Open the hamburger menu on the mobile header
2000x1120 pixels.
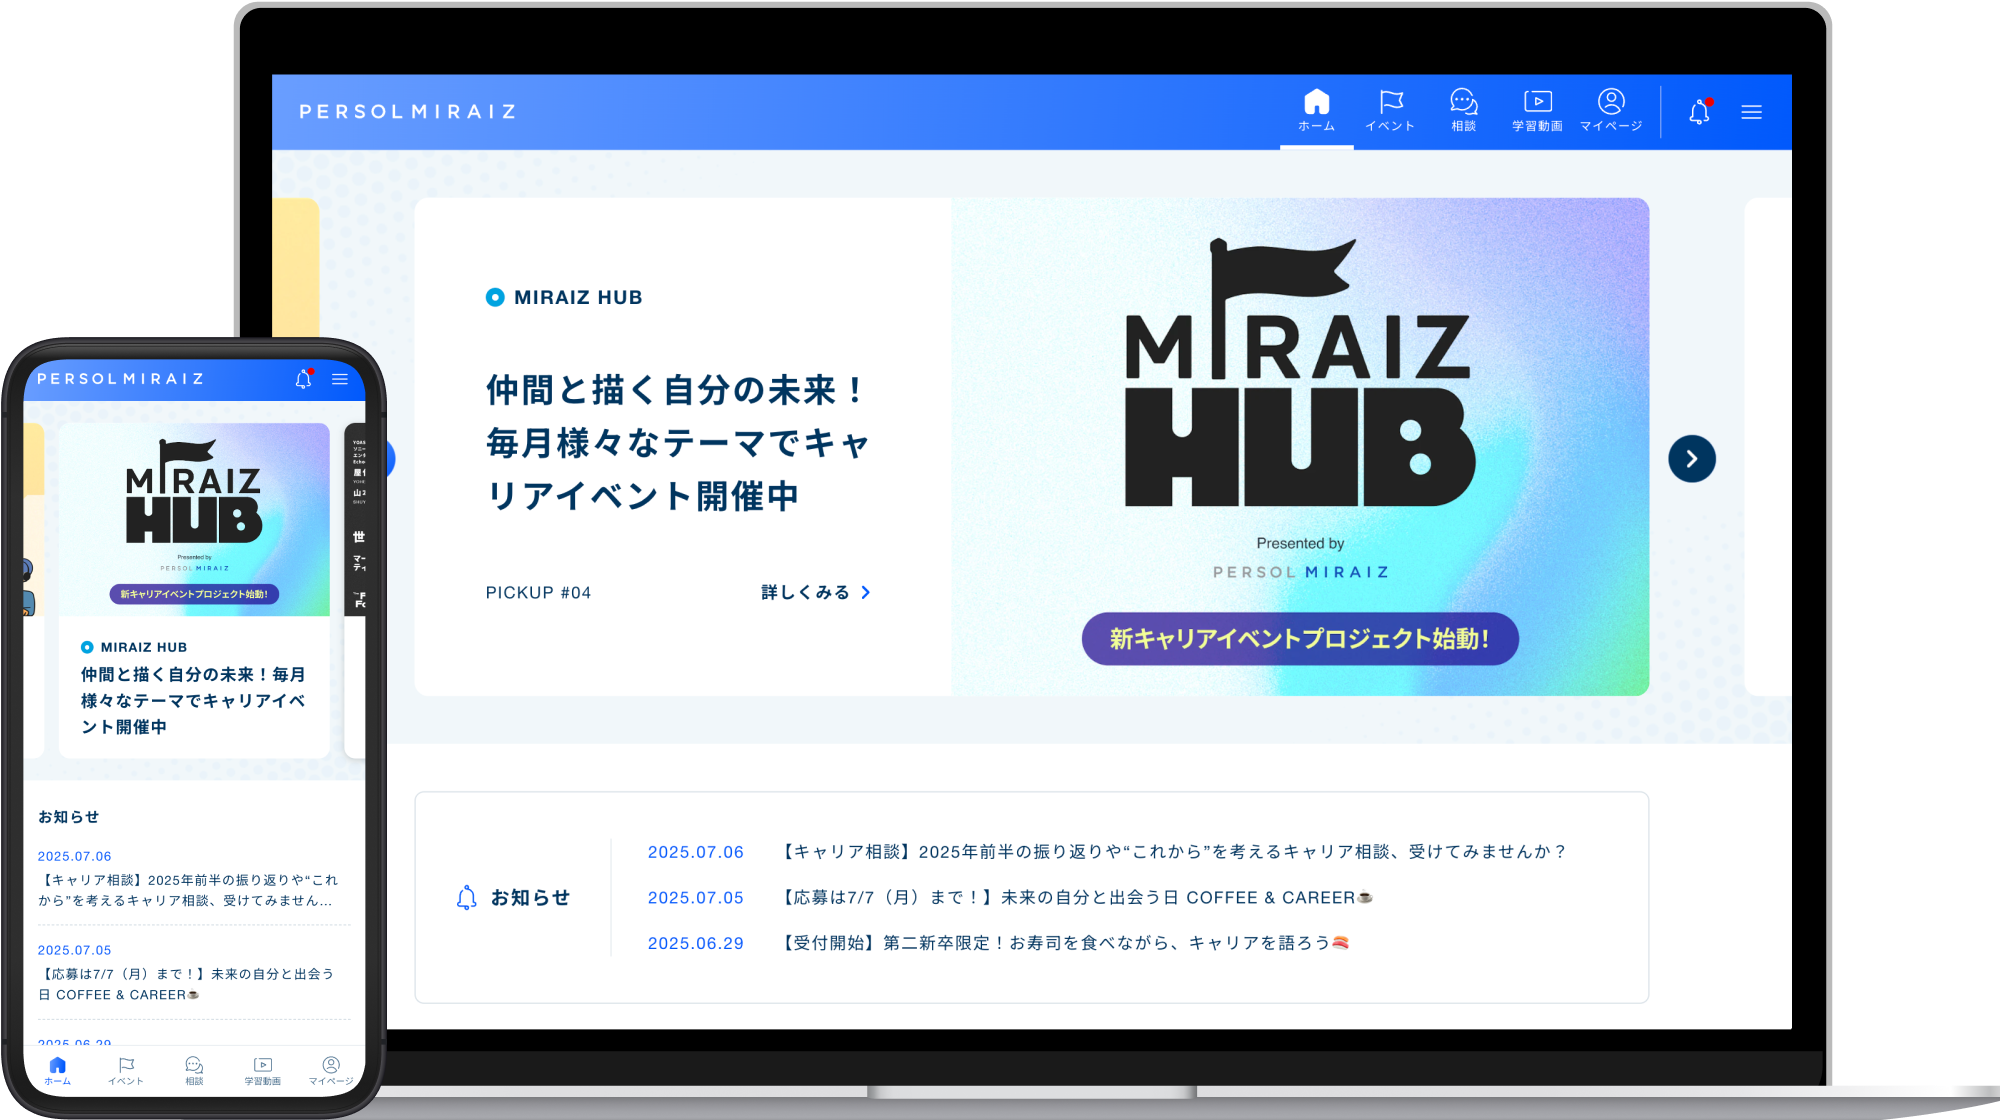click(x=340, y=379)
